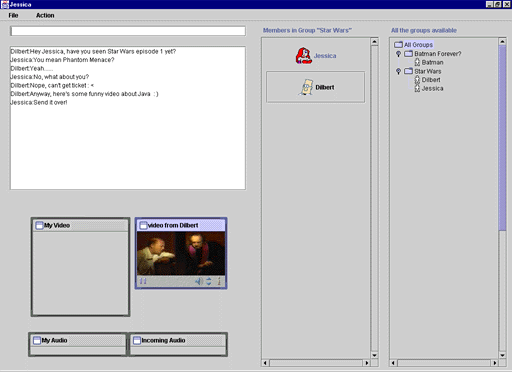Click the members panel scroll down arrow

click(x=374, y=355)
